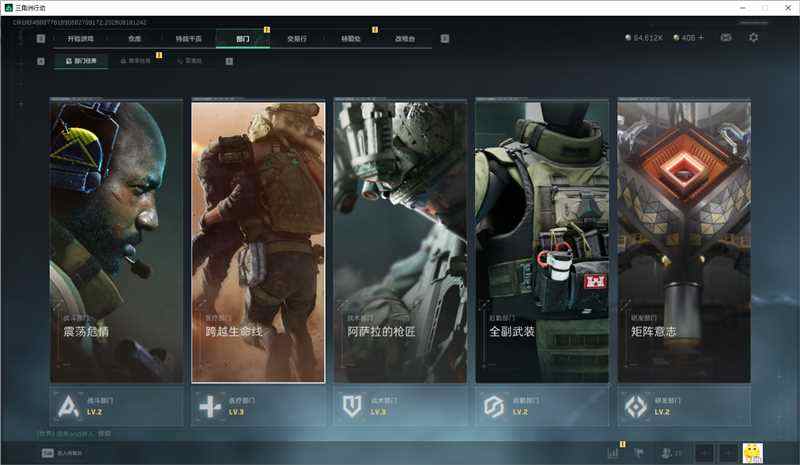800x465 pixels.
Task: Open the 震荡危情 mission card
Action: (x=117, y=241)
